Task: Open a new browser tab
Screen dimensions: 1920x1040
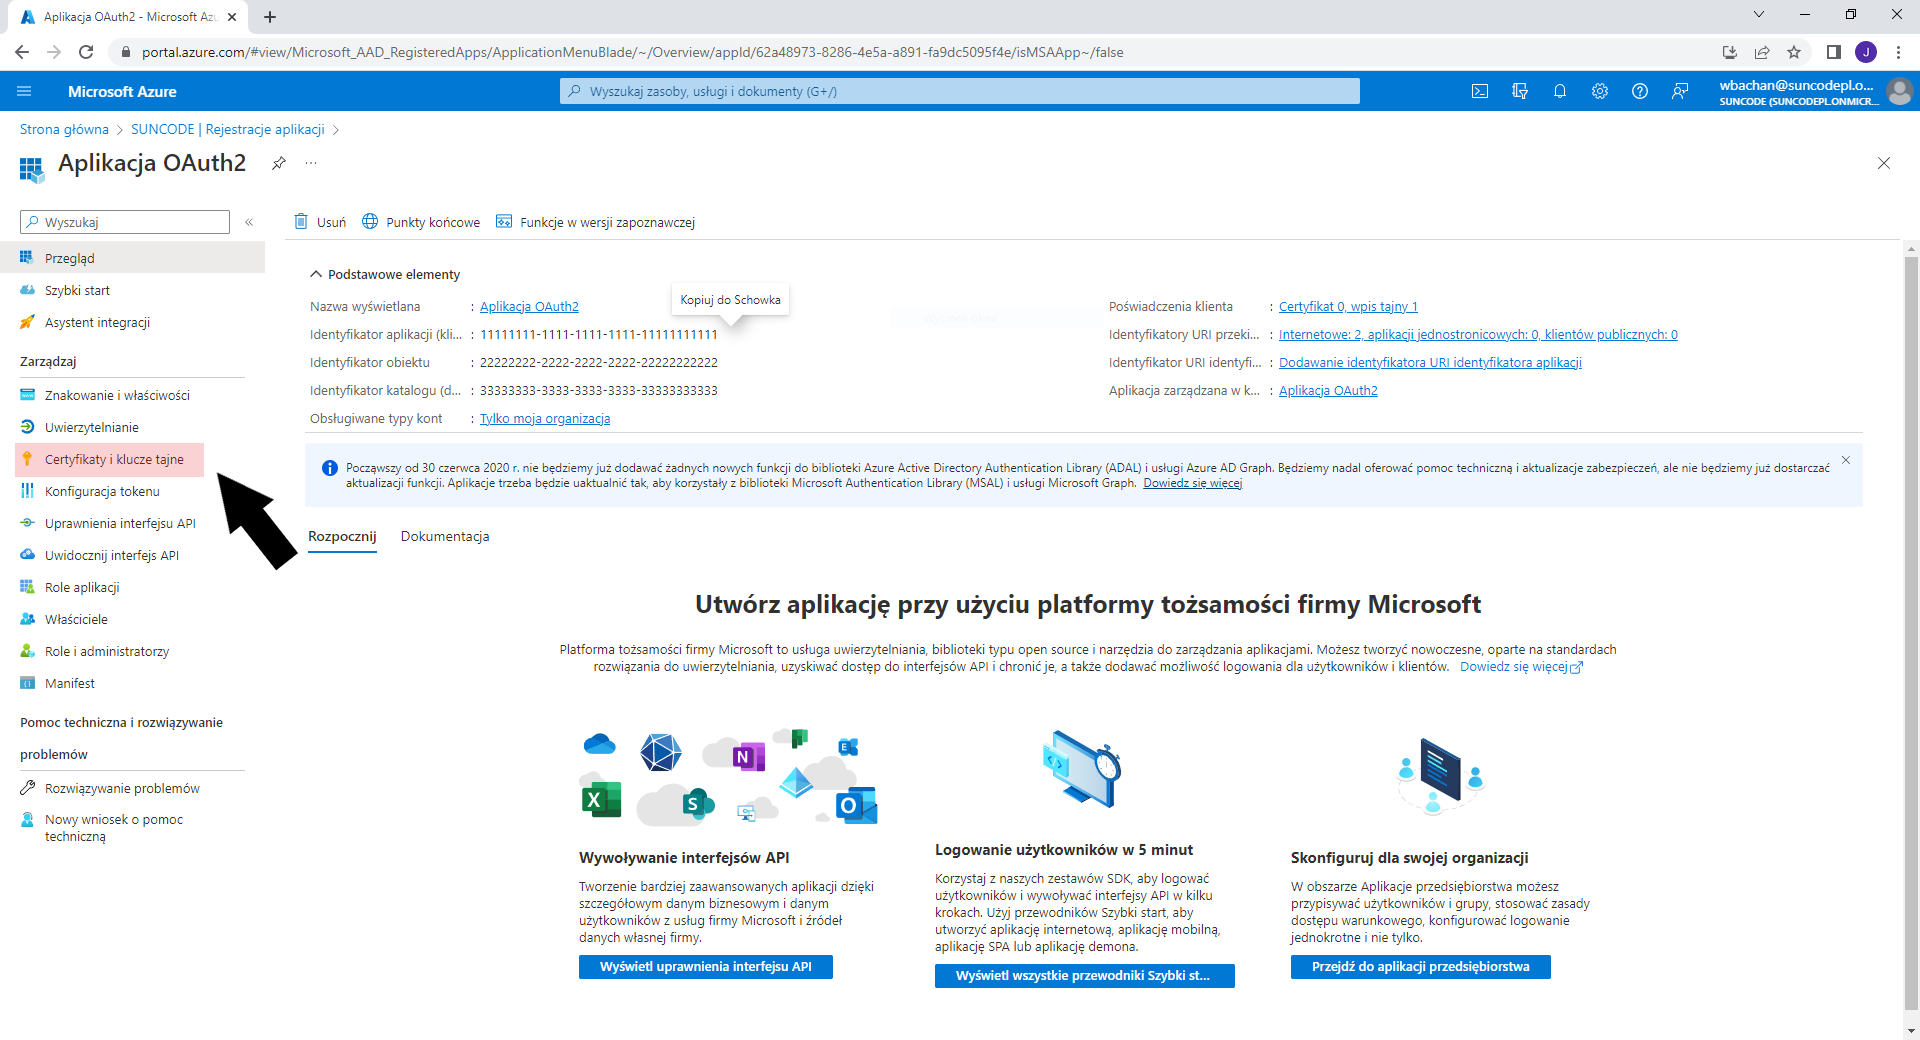Action: [270, 17]
